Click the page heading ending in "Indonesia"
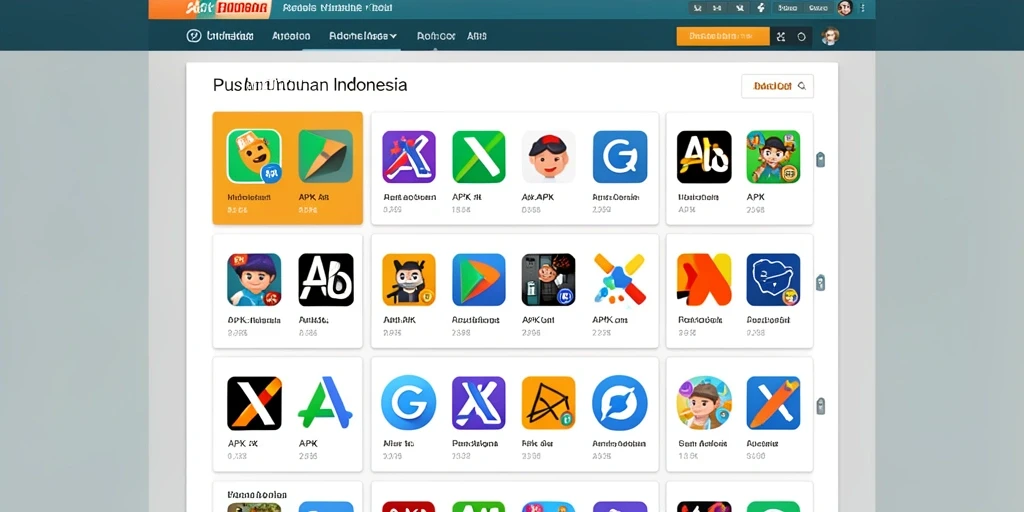Screen dimensions: 1024x512 pyautogui.click(x=310, y=85)
